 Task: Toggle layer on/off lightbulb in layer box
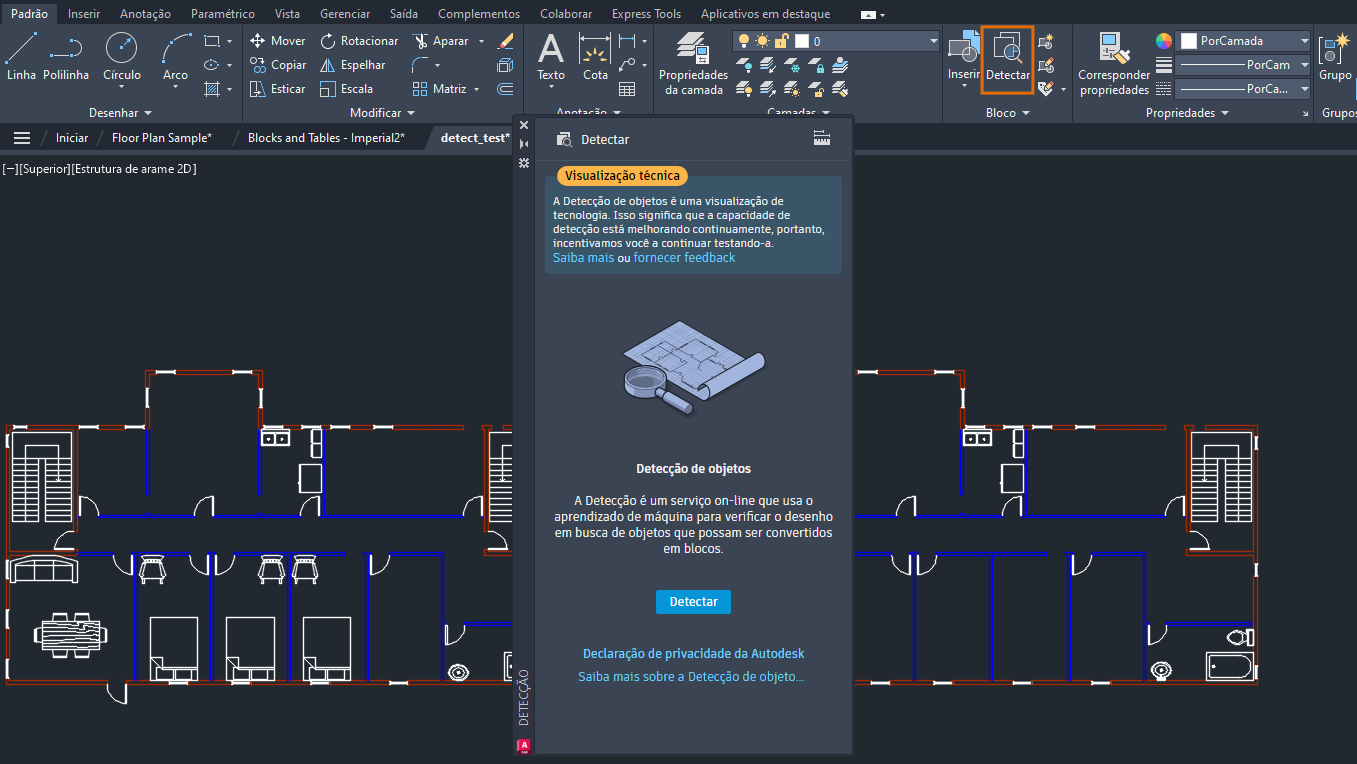click(x=743, y=41)
